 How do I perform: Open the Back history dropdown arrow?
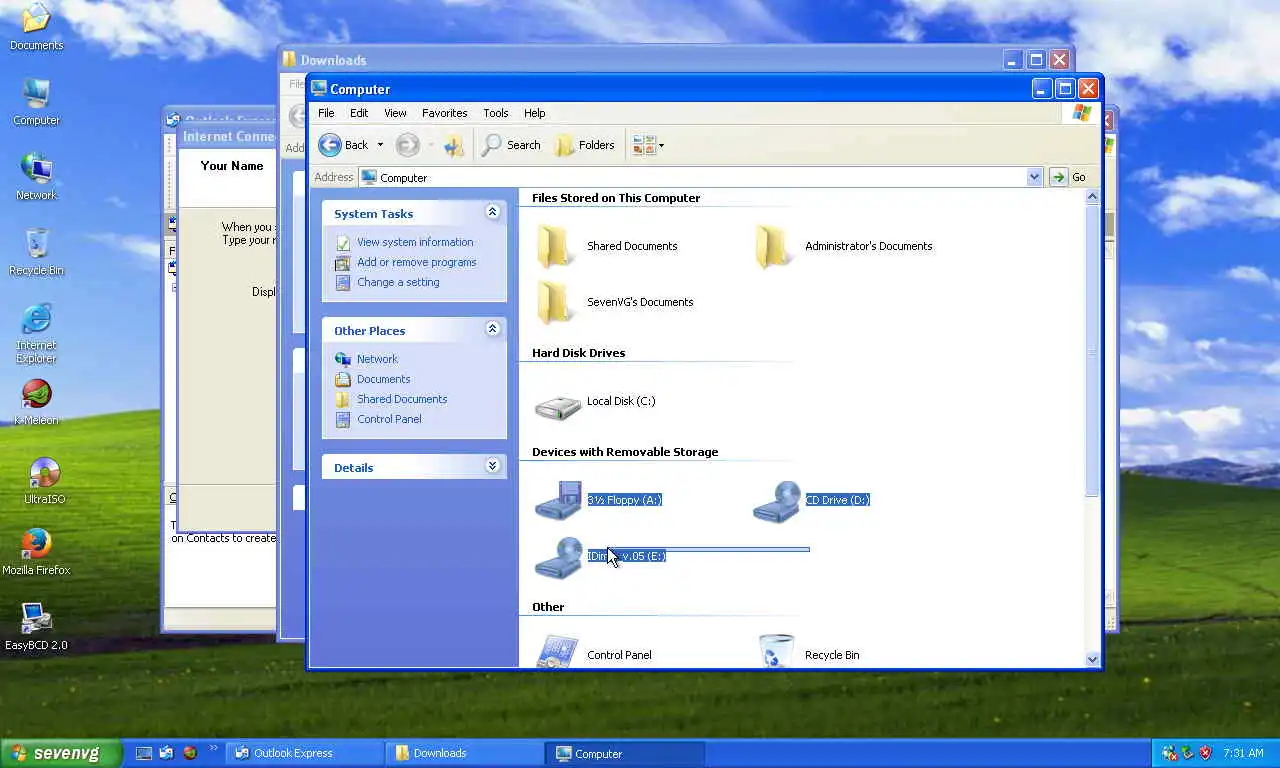click(380, 146)
